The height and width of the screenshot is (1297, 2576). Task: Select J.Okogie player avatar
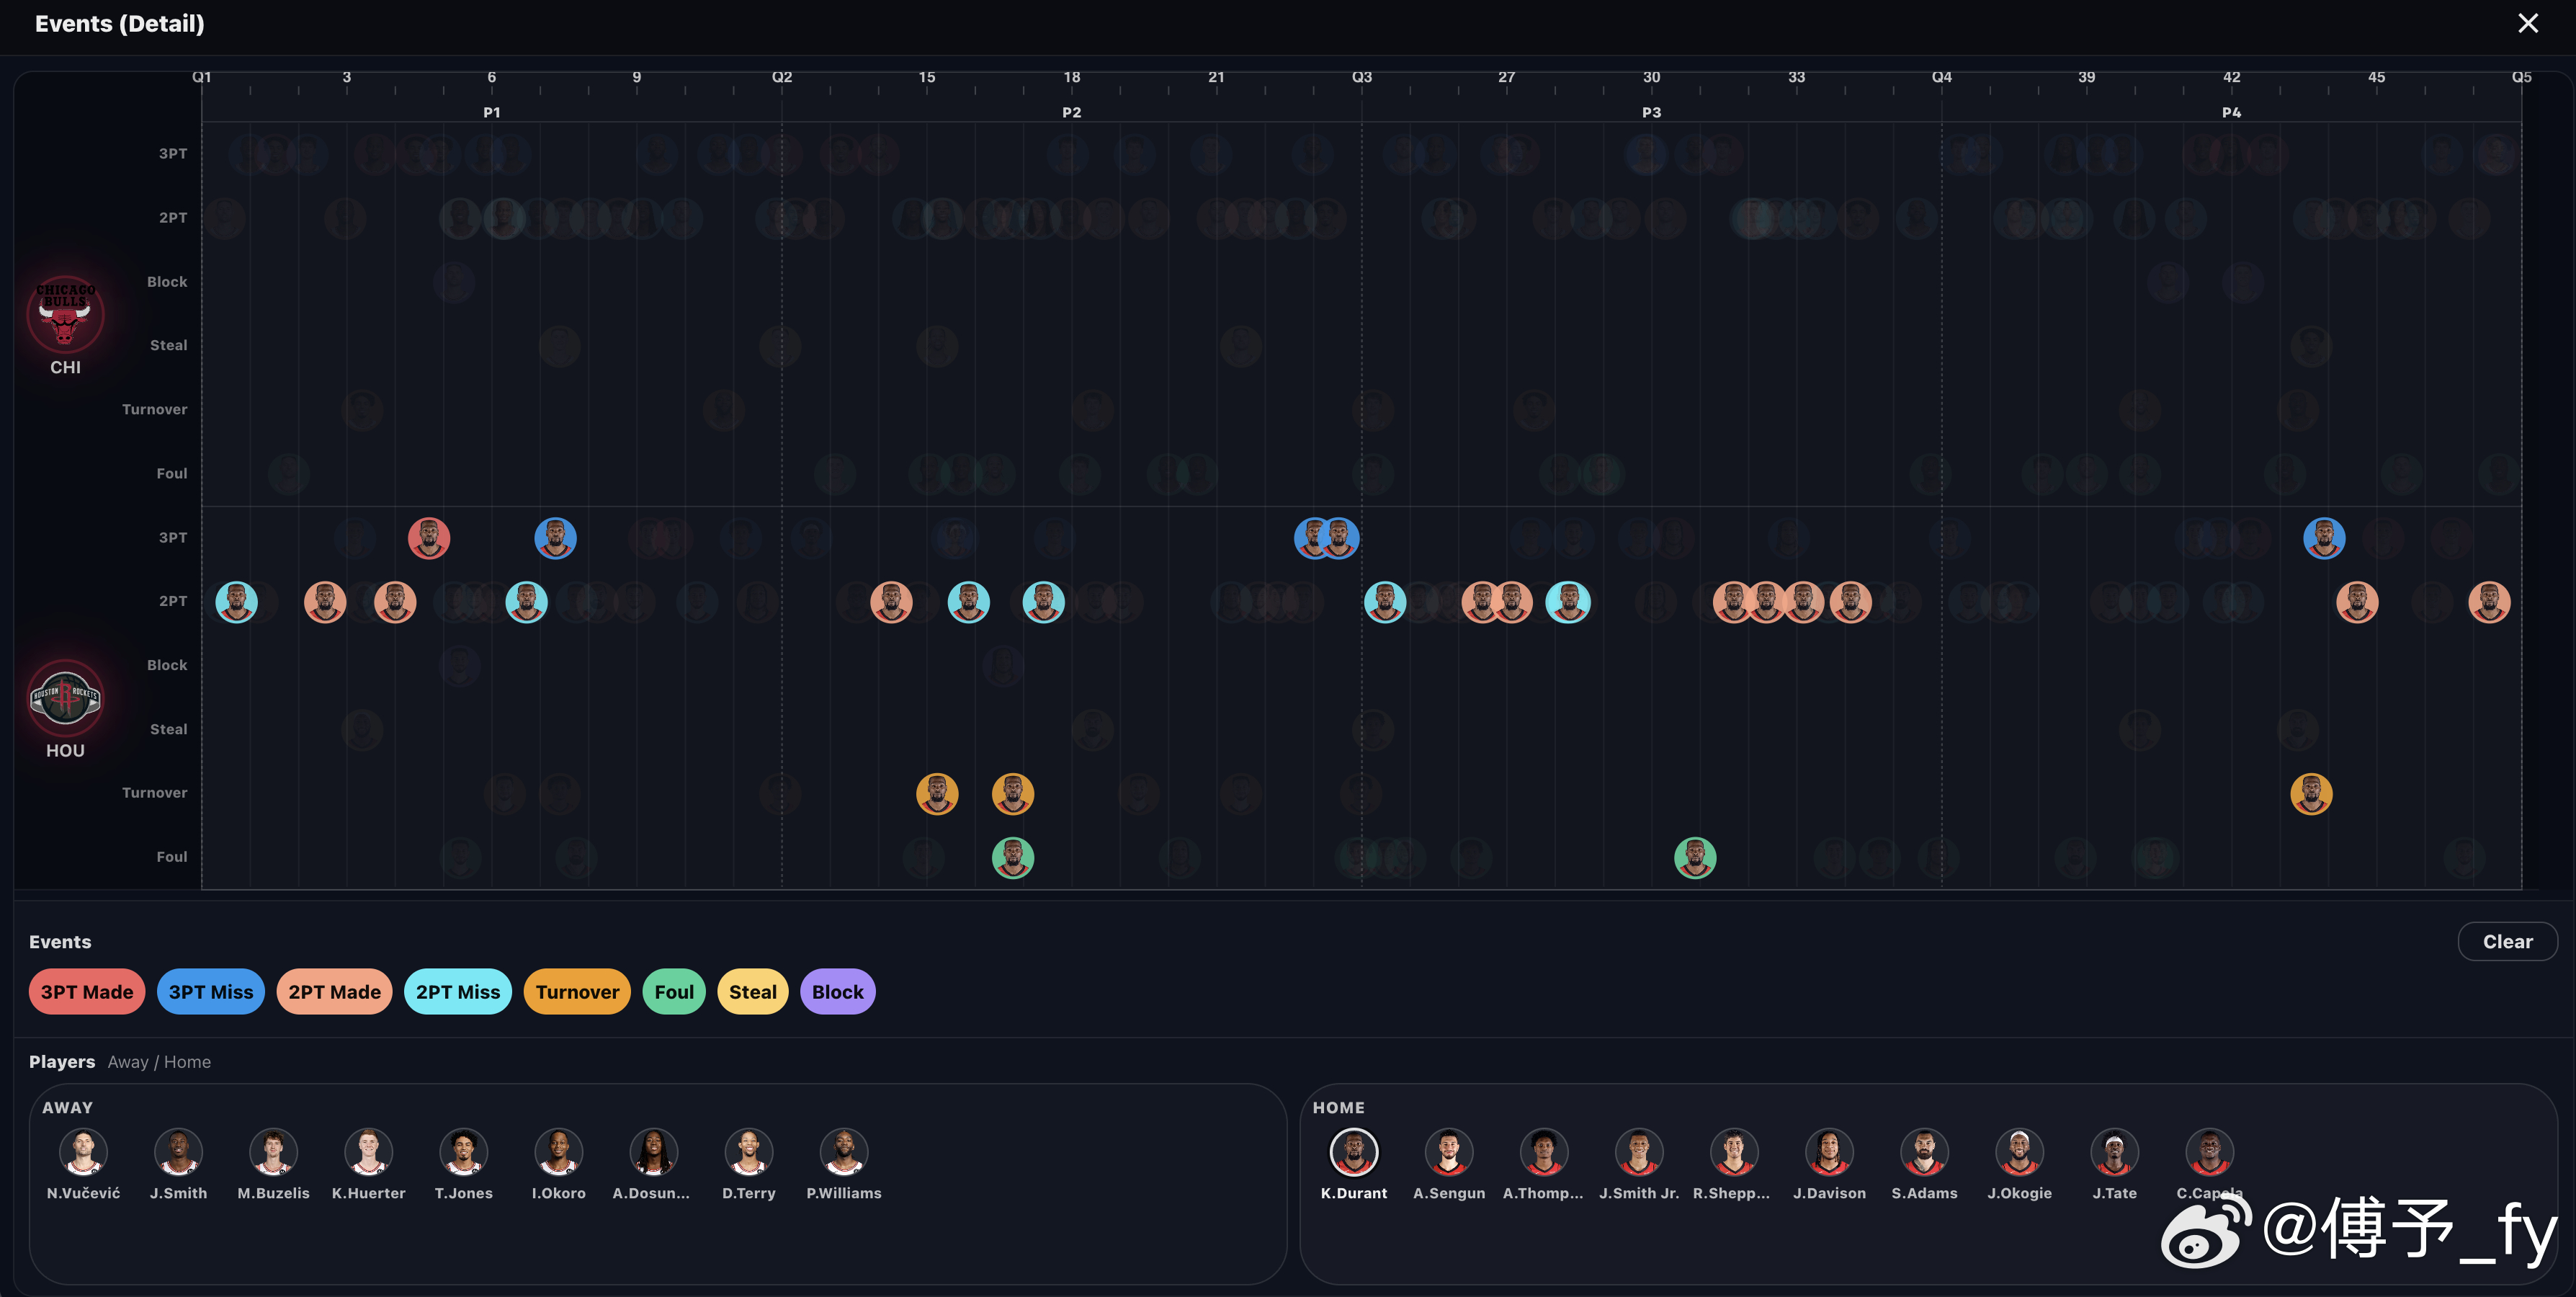pos(2019,1152)
